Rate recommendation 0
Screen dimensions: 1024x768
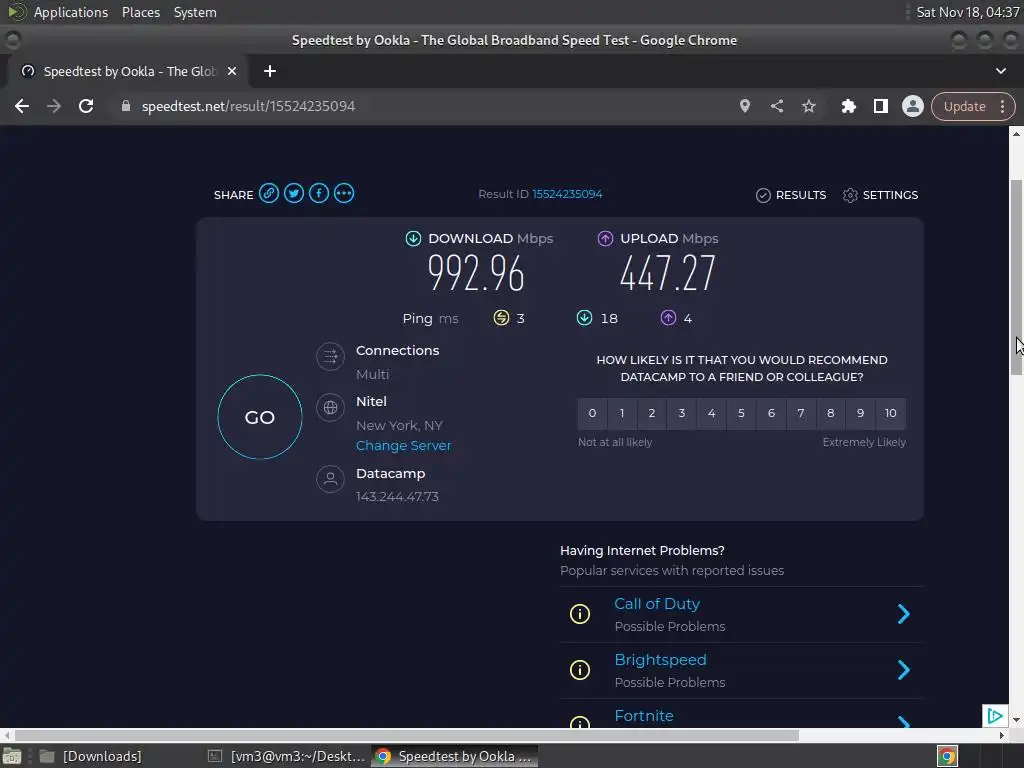tap(592, 413)
